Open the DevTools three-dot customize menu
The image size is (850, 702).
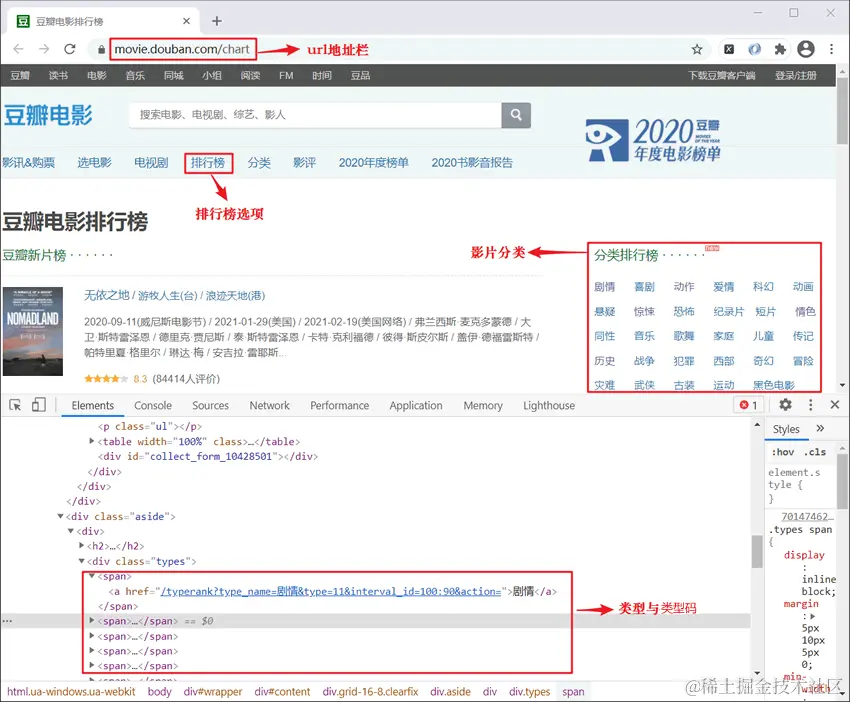(812, 405)
